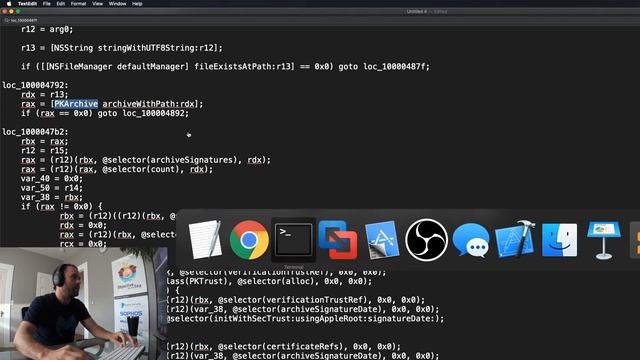
Task: Click the 'rbx = rax;' line
Action: 44,141
